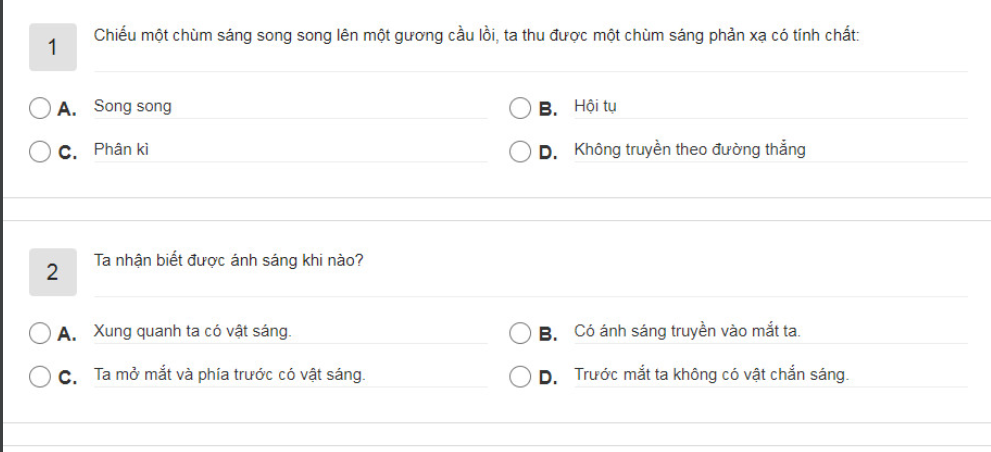Screen dimensions: 991x452
Task: Click the "Không truyền theo đường thẳng" answer text
Action: tap(689, 150)
